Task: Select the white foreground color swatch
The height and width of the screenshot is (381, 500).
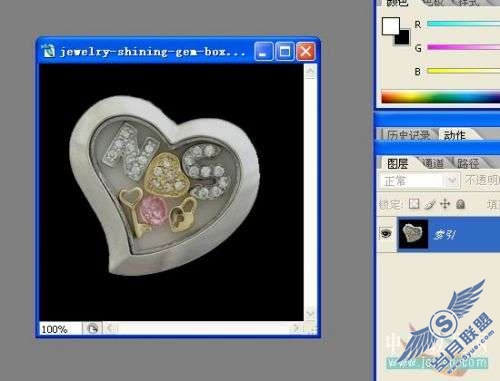Action: [x=390, y=26]
